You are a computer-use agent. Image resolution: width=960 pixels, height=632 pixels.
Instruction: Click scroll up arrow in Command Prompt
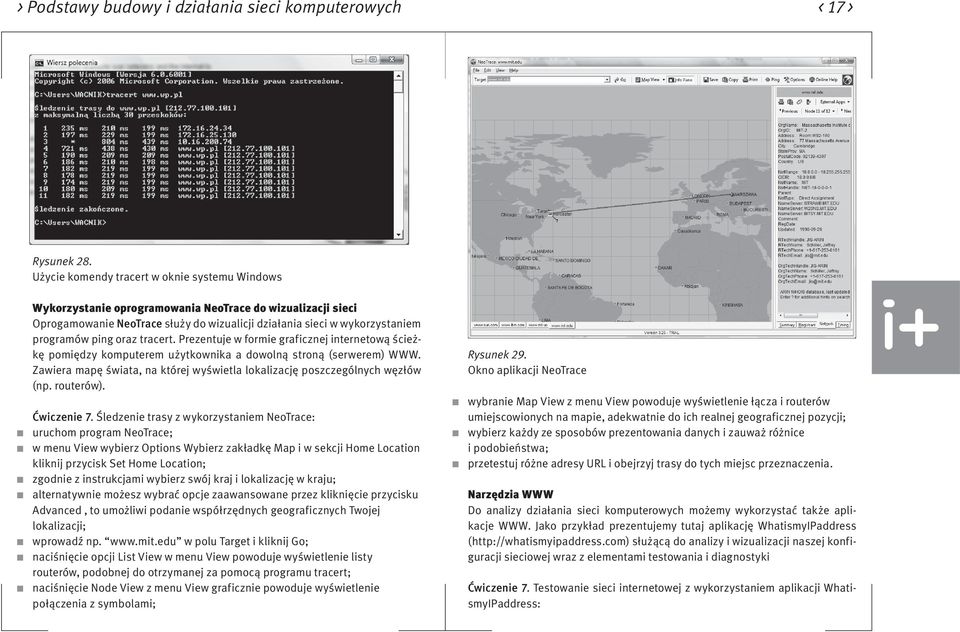tap(399, 77)
